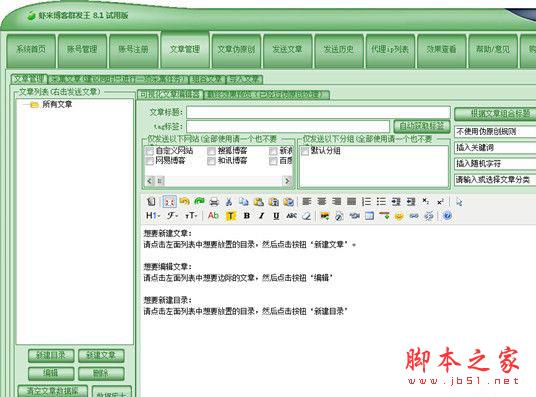Insert a numbered list
The height and width of the screenshot is (397, 536).
tap(366, 201)
